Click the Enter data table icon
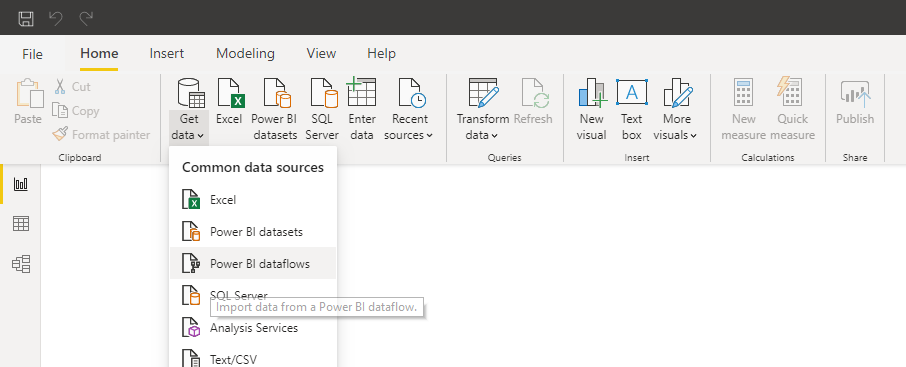The height and width of the screenshot is (367, 906). point(362,92)
